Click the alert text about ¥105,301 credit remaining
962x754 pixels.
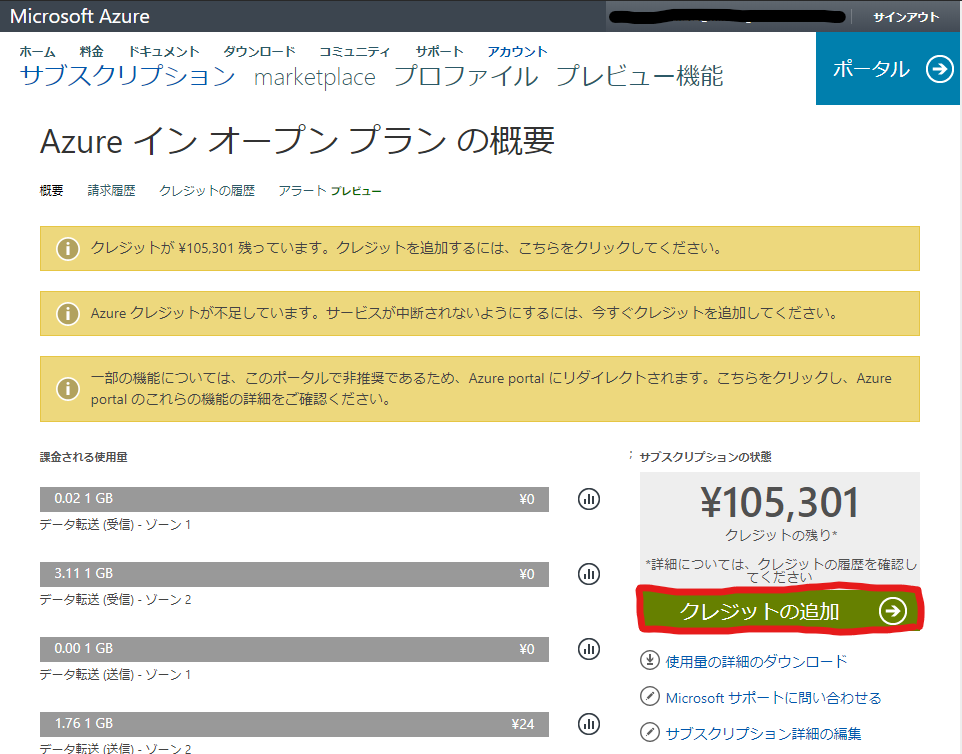tap(407, 248)
